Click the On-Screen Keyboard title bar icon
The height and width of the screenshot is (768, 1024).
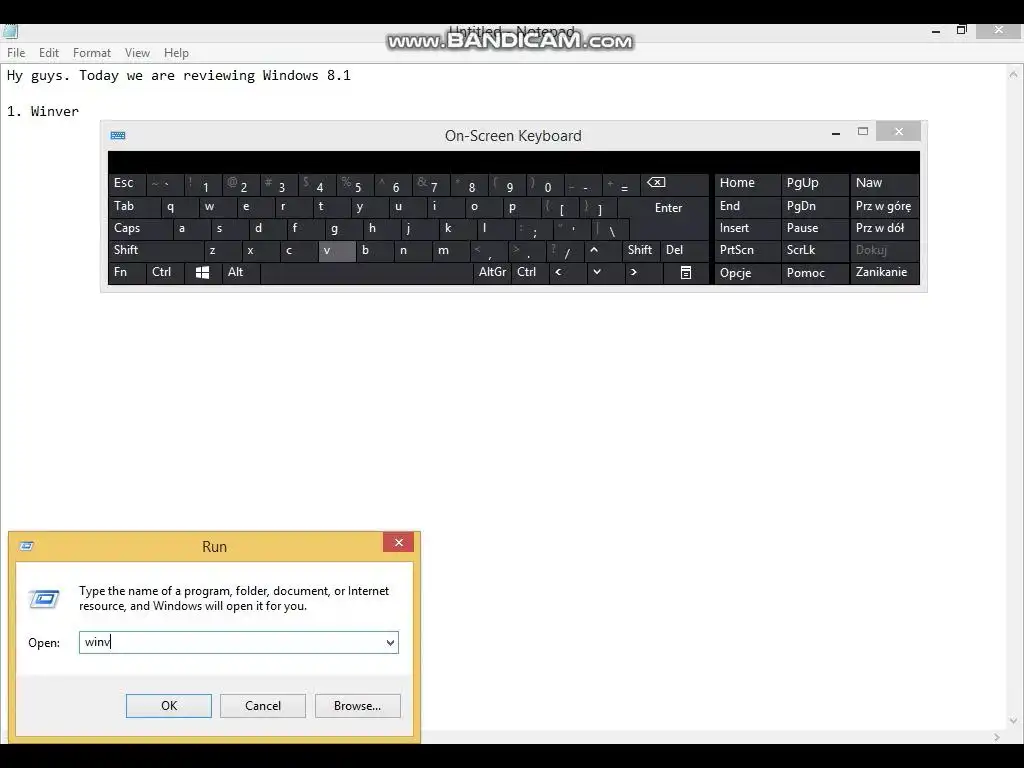click(118, 135)
